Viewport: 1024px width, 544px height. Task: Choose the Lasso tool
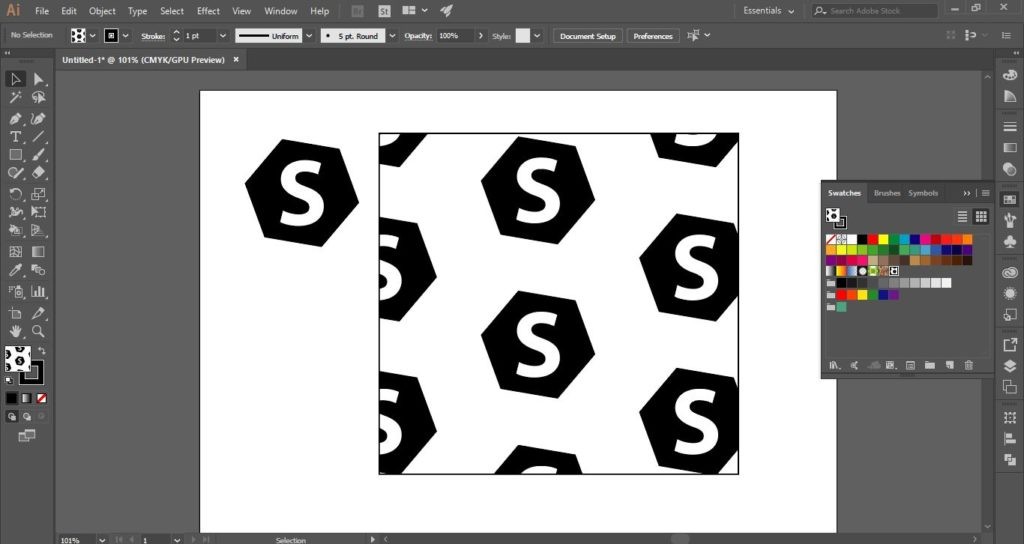[x=39, y=97]
